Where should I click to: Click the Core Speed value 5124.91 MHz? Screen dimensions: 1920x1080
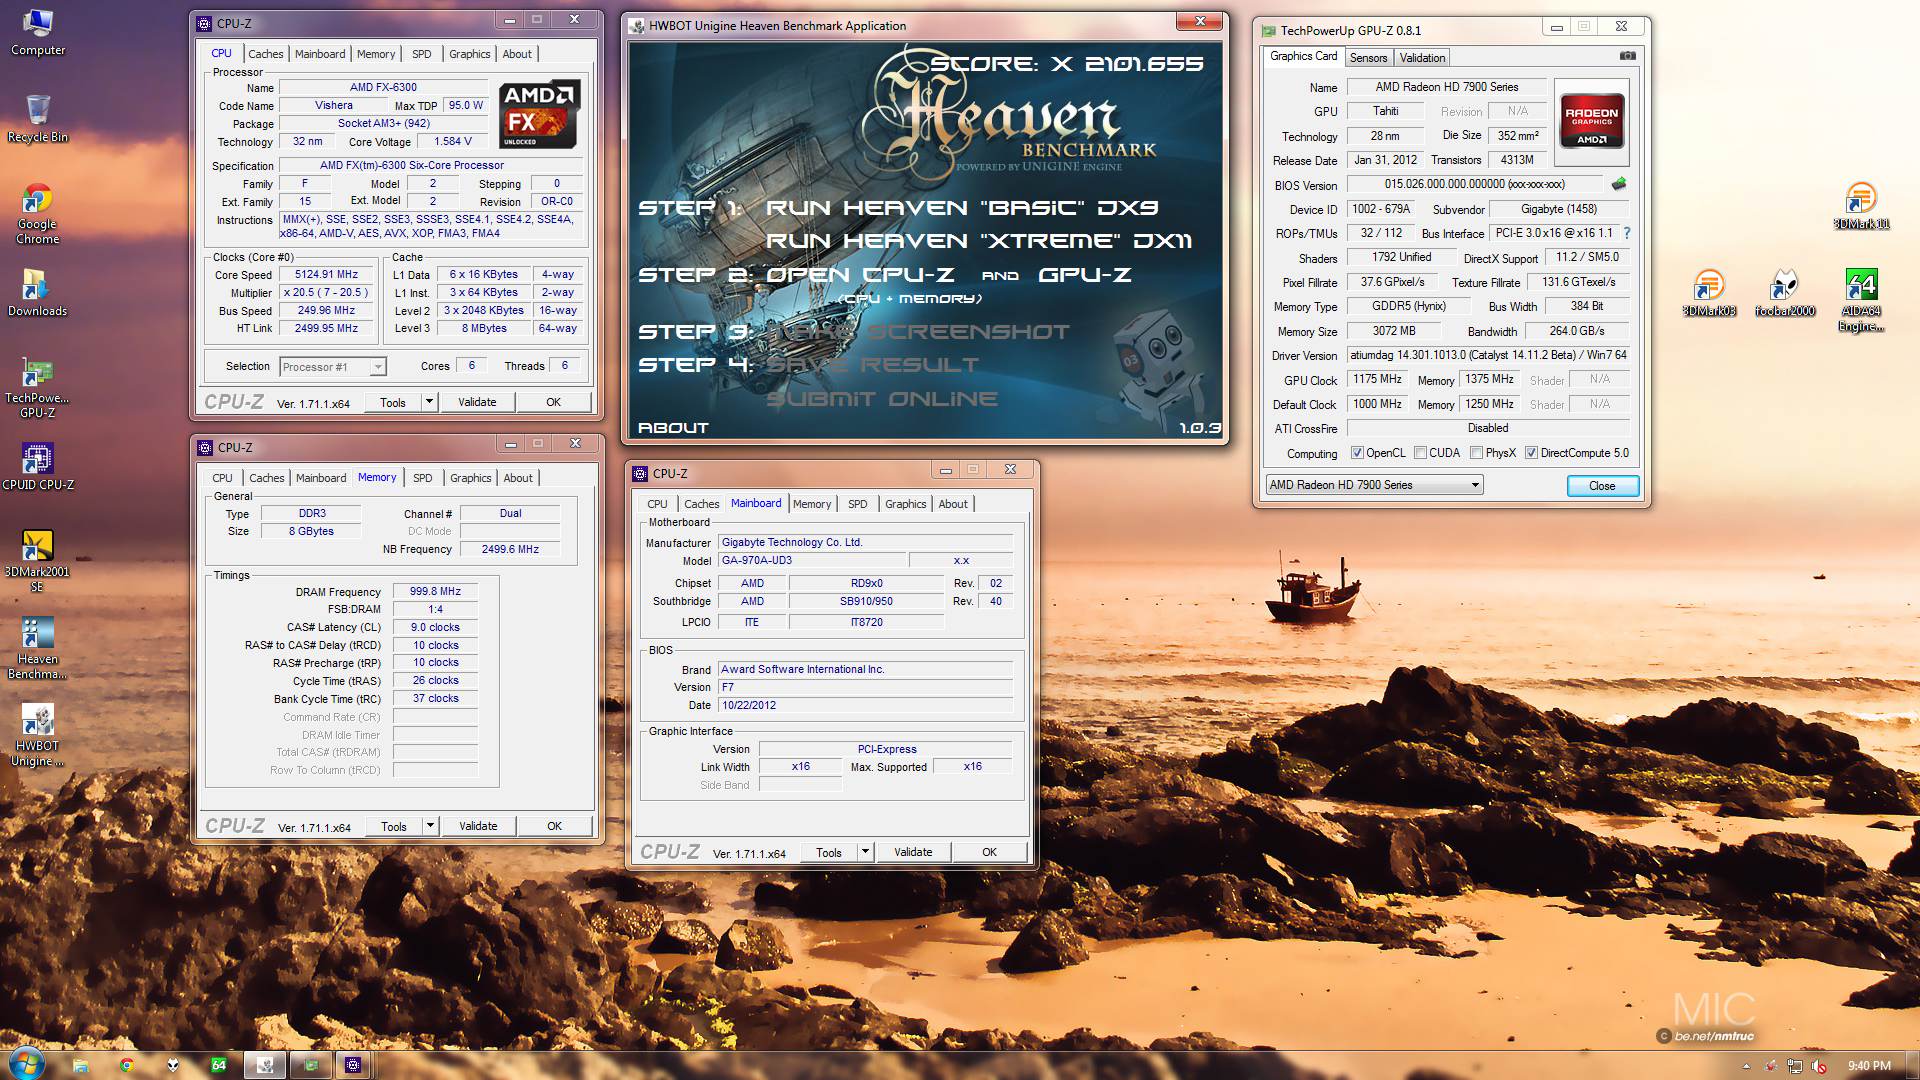tap(327, 275)
